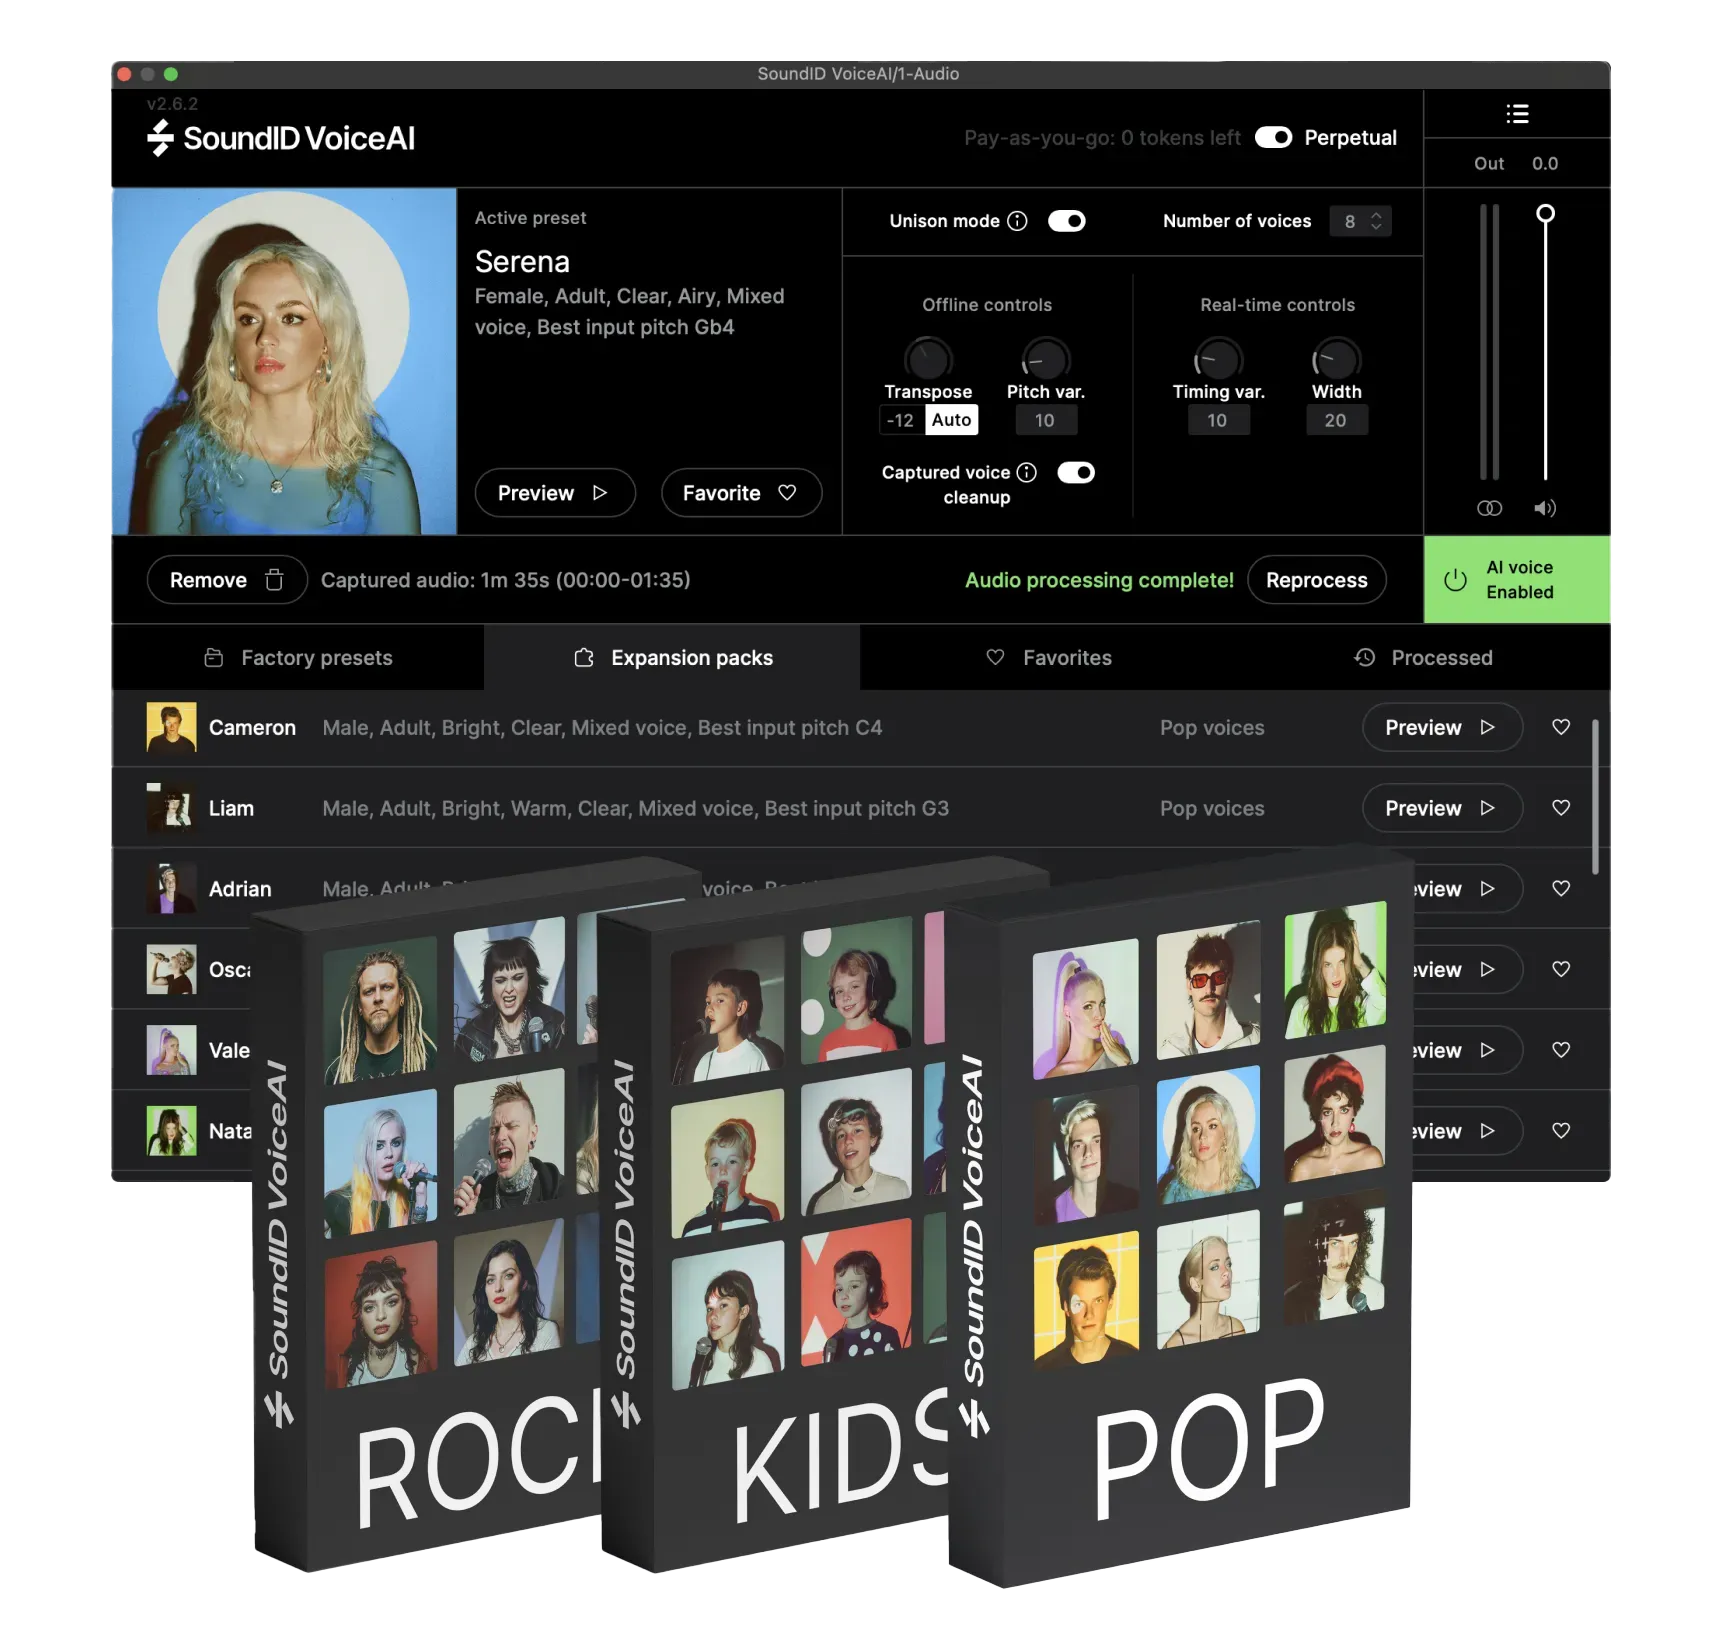
Task: Click the Pitch var. value field showing 10
Action: tap(1045, 420)
